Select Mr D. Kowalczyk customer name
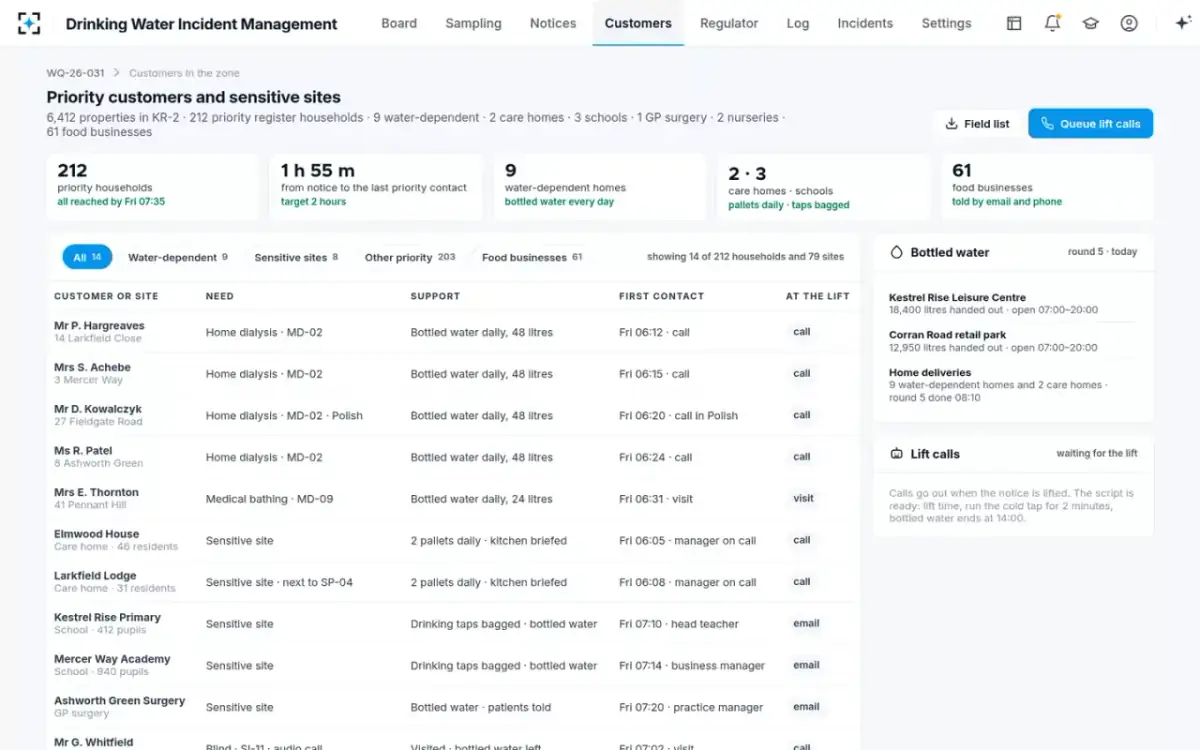Image resolution: width=1200 pixels, height=750 pixels. point(98,409)
